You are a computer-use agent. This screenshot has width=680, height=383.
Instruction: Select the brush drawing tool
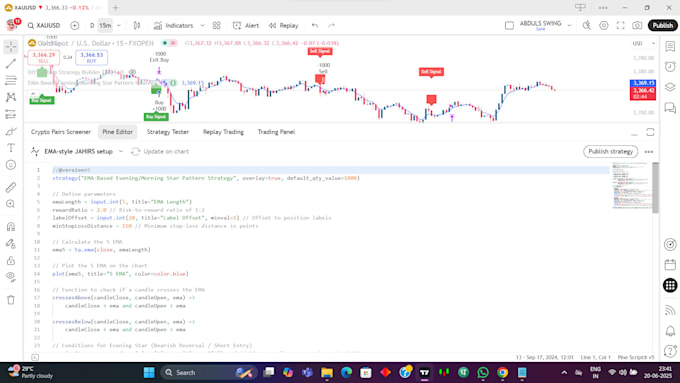pos(11,131)
